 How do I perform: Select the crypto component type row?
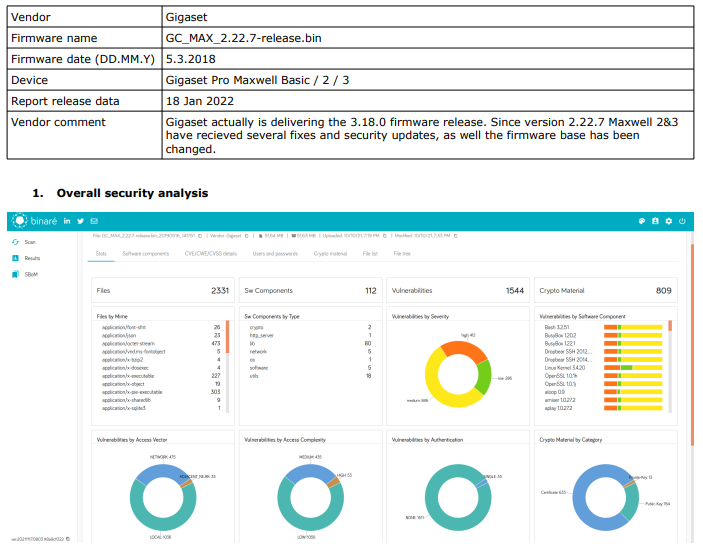310,328
